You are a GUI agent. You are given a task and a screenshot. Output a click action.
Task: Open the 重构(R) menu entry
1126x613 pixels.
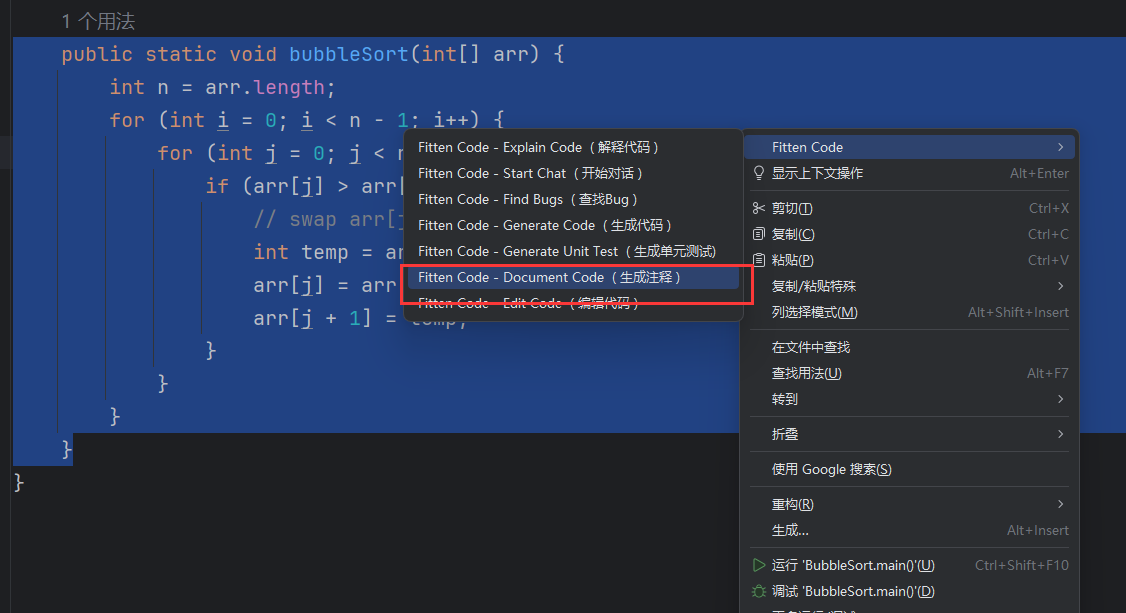tap(909, 504)
